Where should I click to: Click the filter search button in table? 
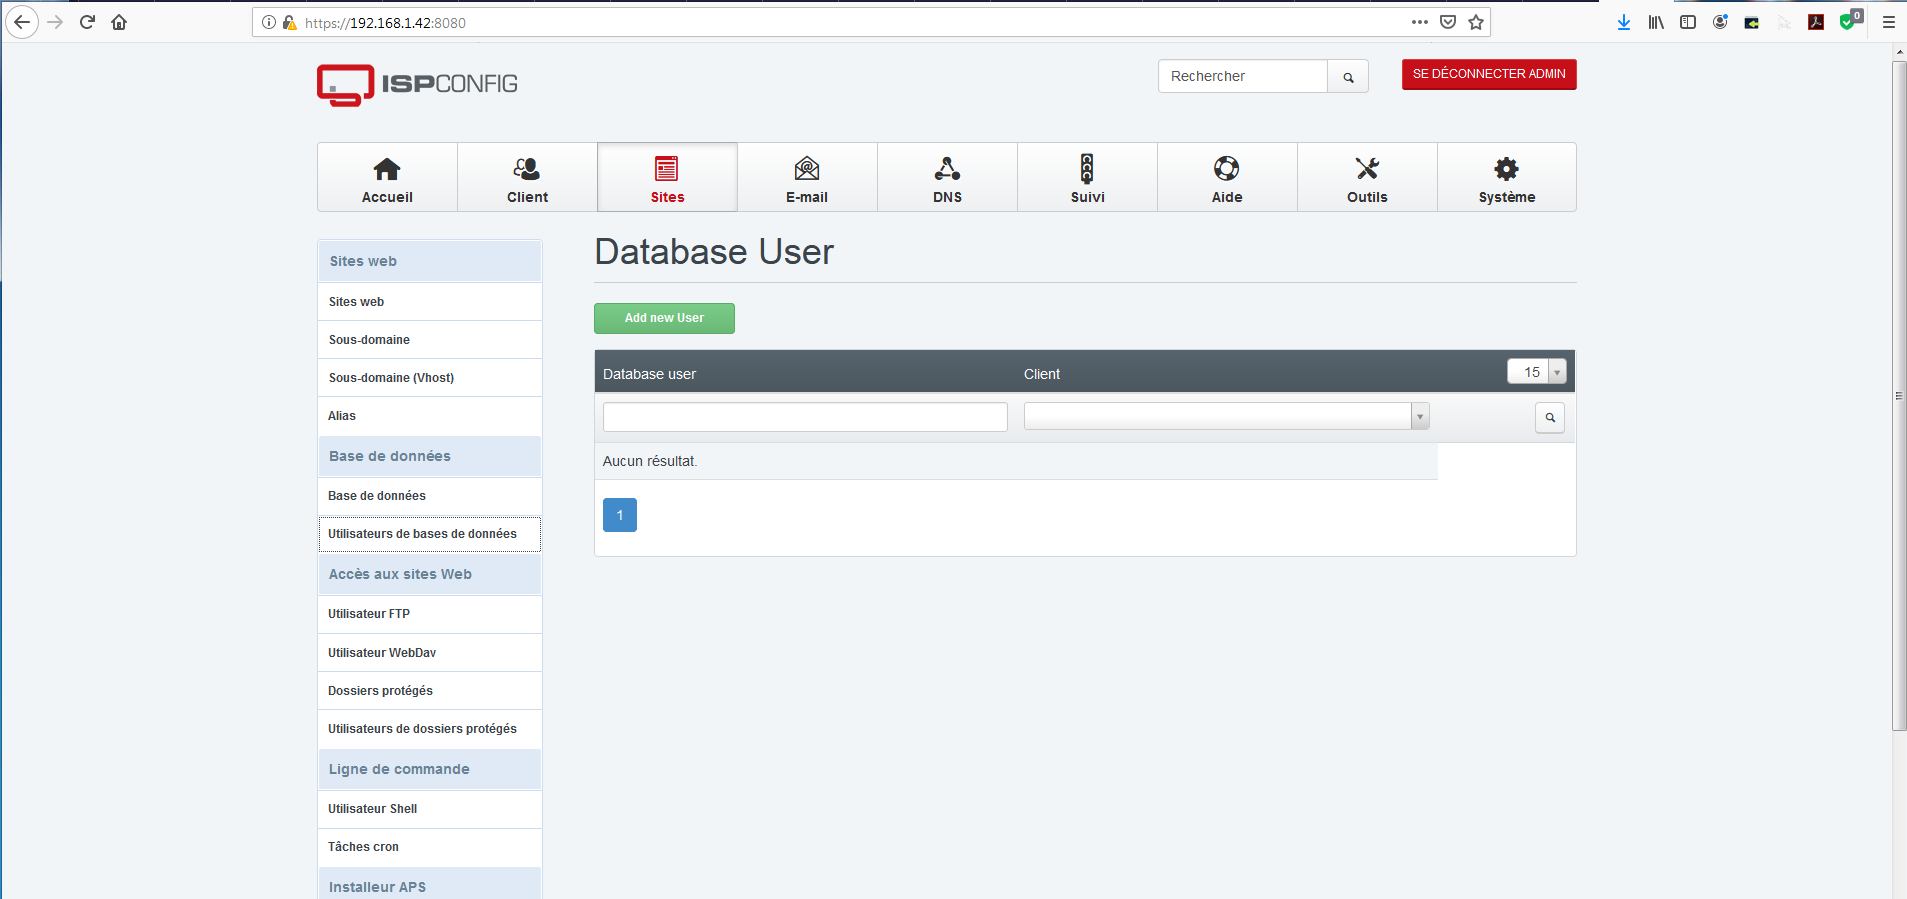point(1550,417)
